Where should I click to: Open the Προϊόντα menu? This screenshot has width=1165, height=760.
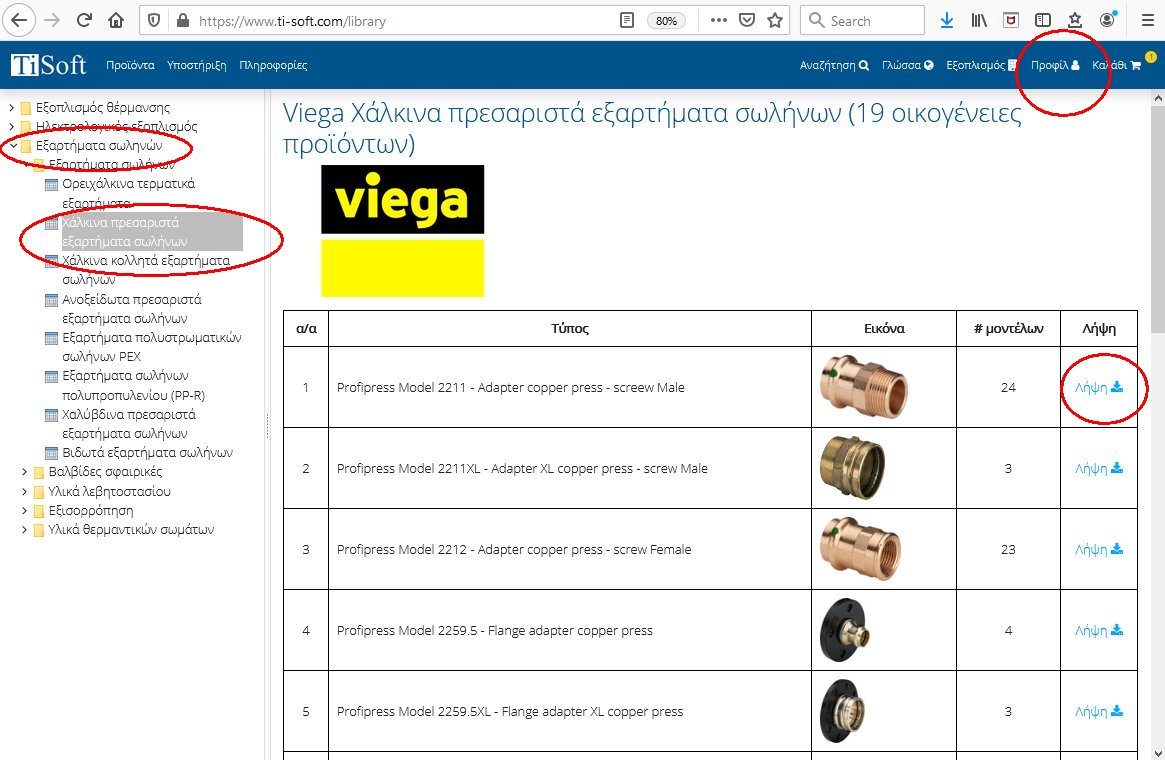coord(130,65)
